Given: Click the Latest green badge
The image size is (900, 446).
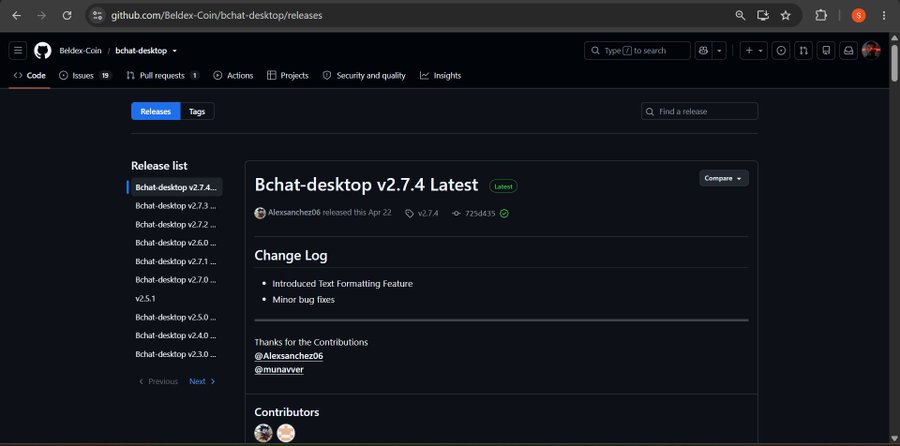Looking at the screenshot, I should tap(503, 186).
